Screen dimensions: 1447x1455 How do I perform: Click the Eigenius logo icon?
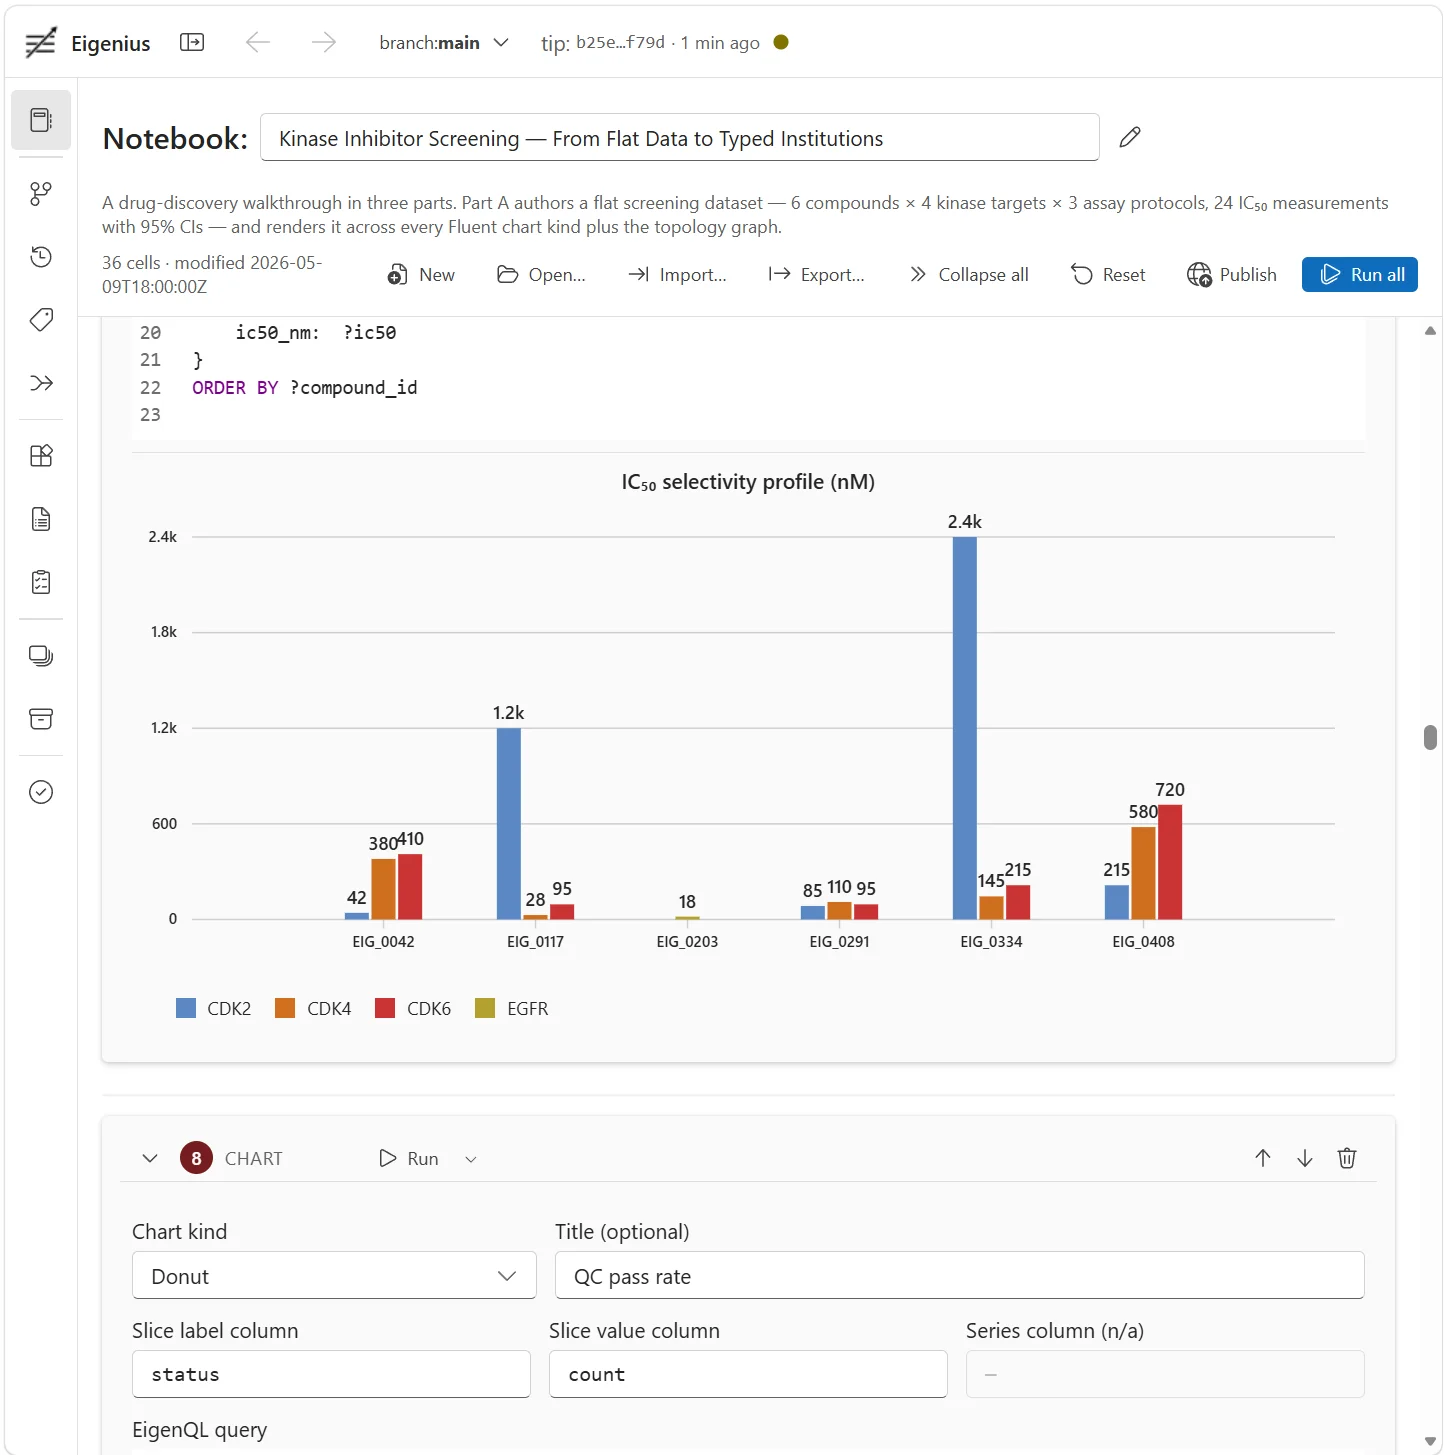[40, 43]
